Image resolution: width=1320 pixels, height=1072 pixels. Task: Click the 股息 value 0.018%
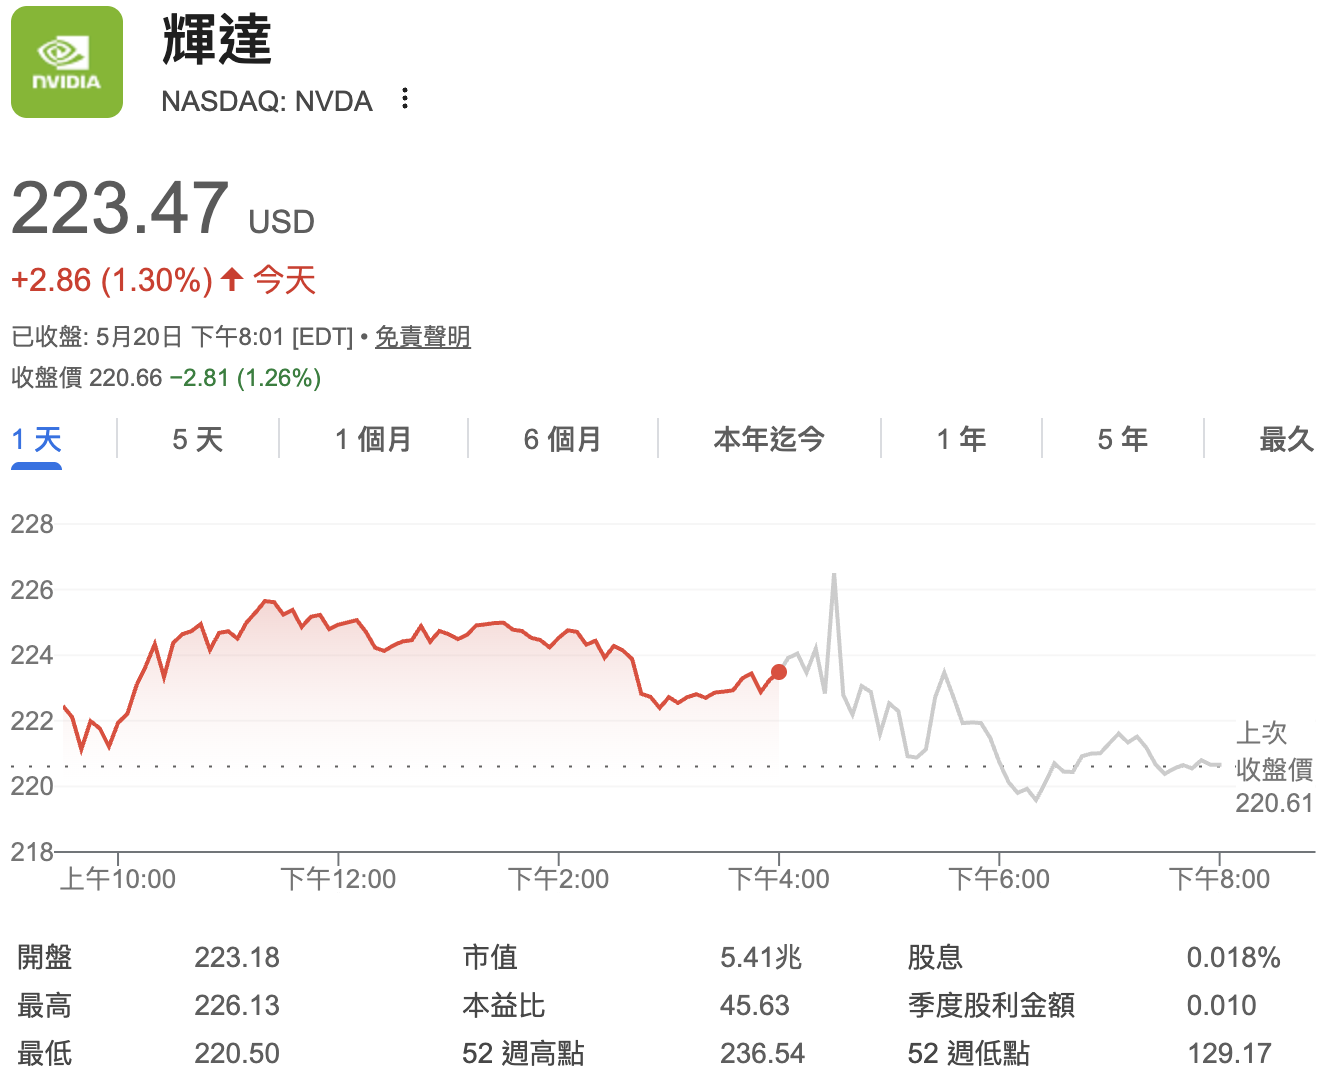click(x=1233, y=957)
